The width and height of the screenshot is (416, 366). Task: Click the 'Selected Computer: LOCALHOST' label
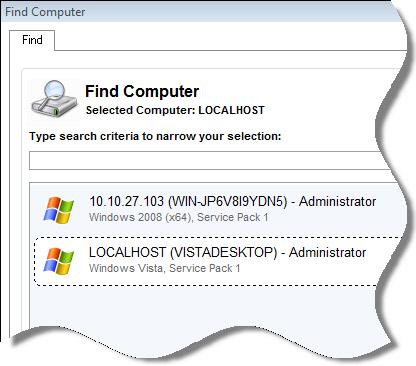(175, 110)
